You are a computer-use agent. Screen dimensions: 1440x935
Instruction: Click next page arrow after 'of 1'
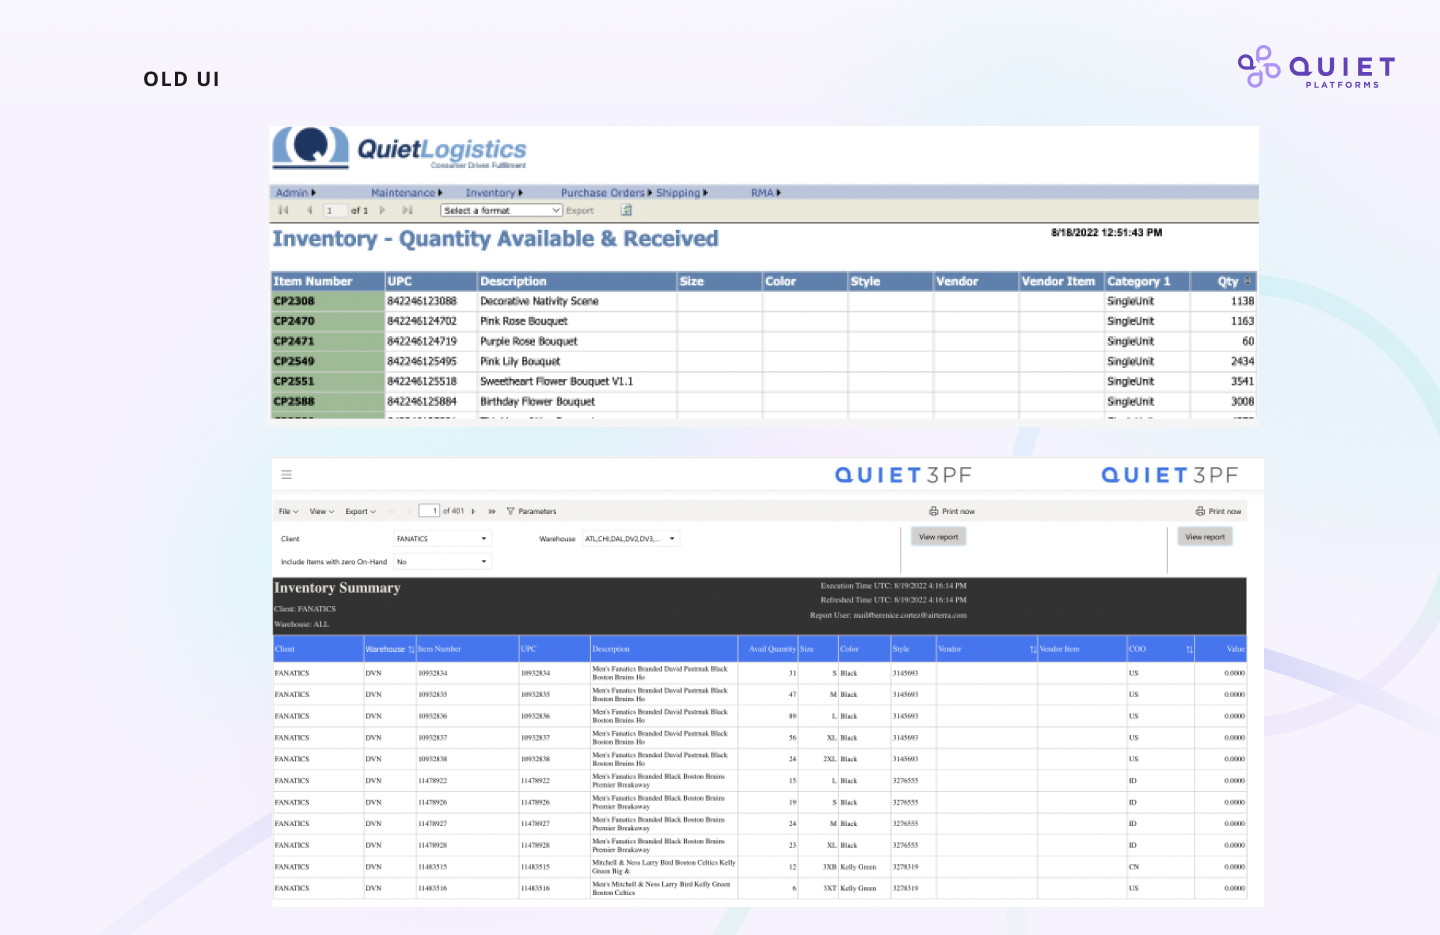coord(382,210)
